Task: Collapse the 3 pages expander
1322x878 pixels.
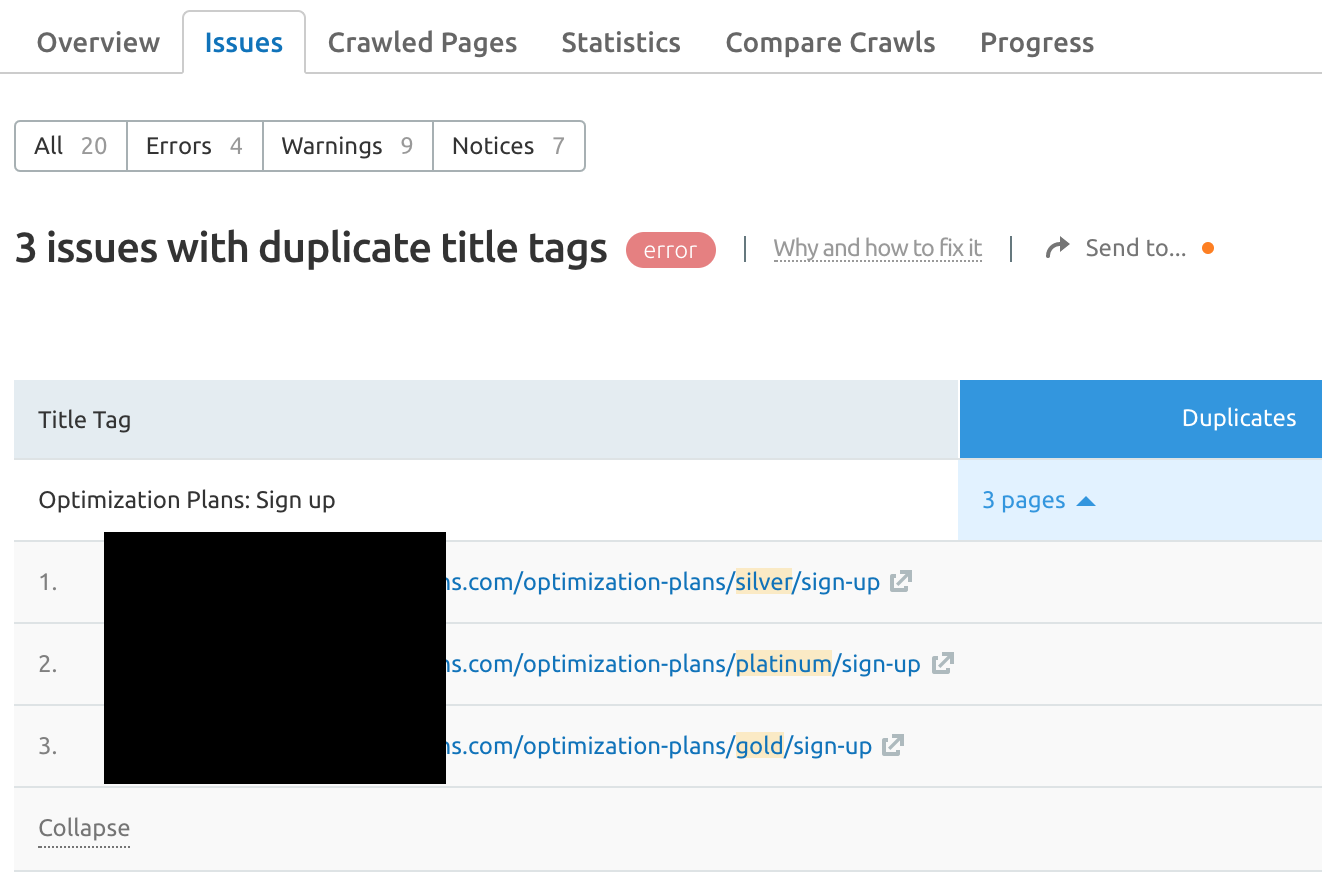Action: [x=1039, y=500]
